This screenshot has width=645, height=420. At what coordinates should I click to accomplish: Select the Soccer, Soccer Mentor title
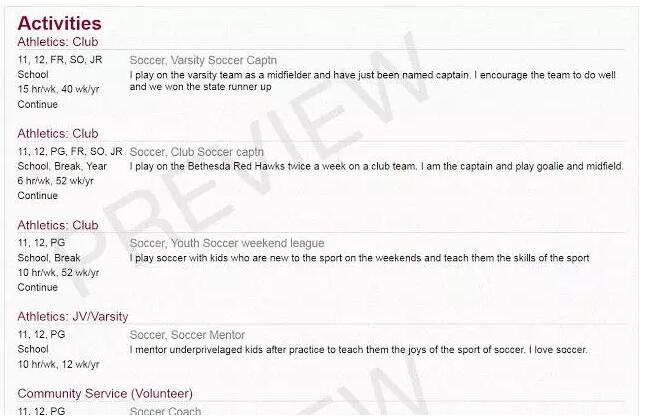point(187,335)
